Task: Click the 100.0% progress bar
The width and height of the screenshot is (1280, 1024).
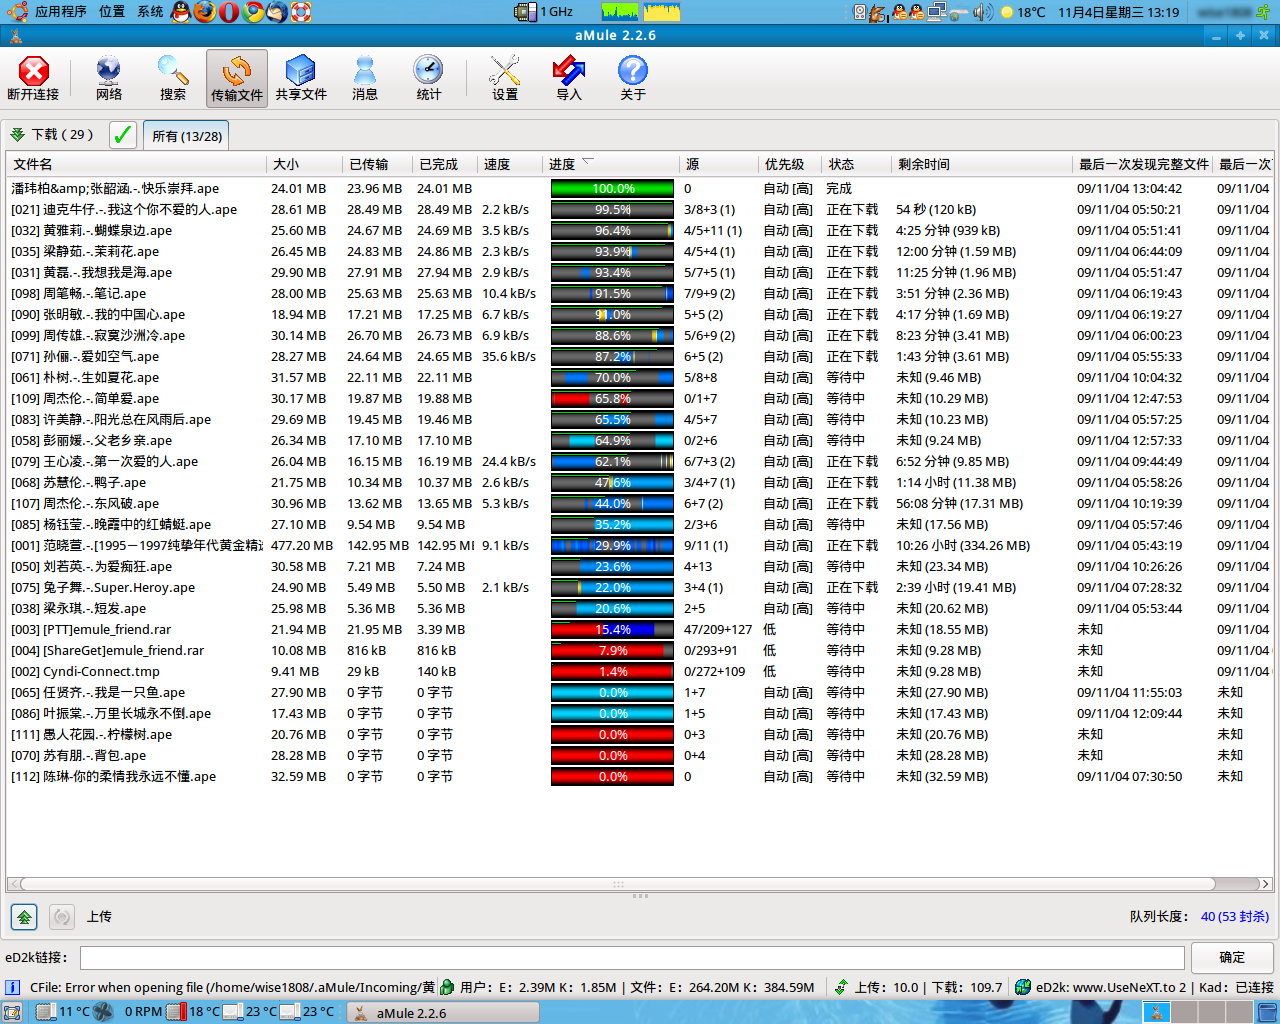Action: tap(612, 188)
